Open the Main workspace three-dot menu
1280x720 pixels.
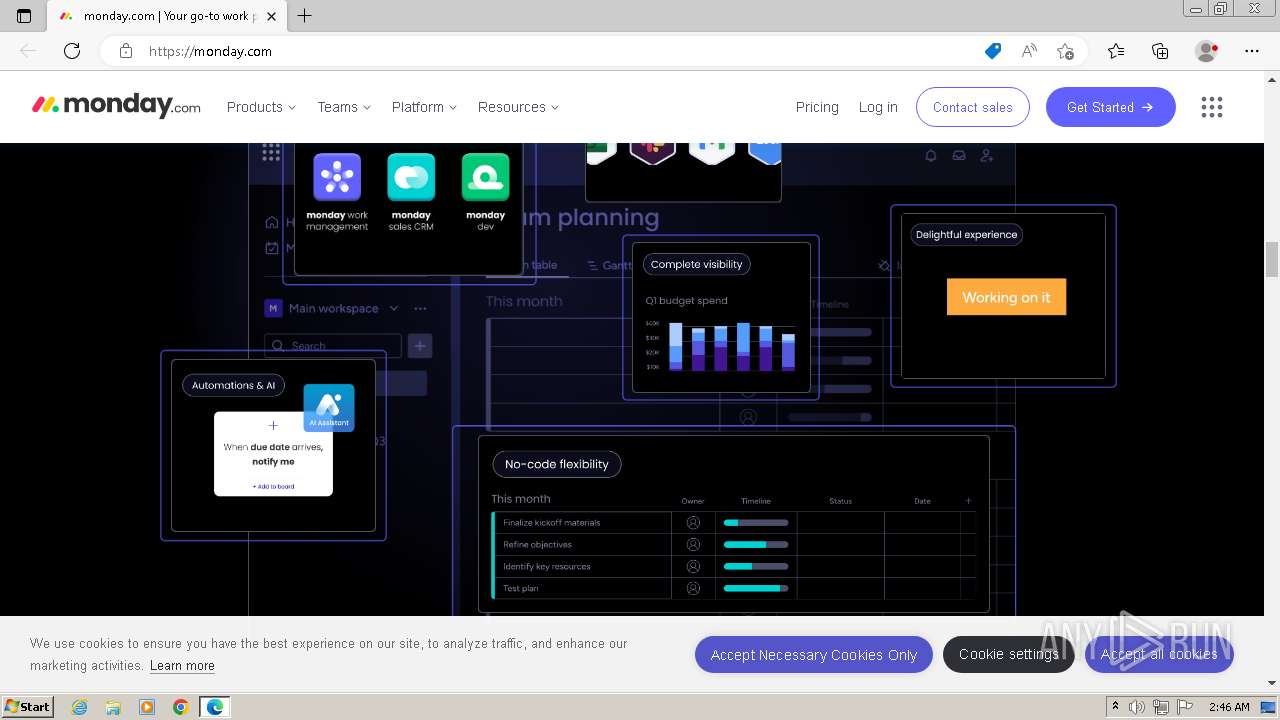pyautogui.click(x=420, y=309)
